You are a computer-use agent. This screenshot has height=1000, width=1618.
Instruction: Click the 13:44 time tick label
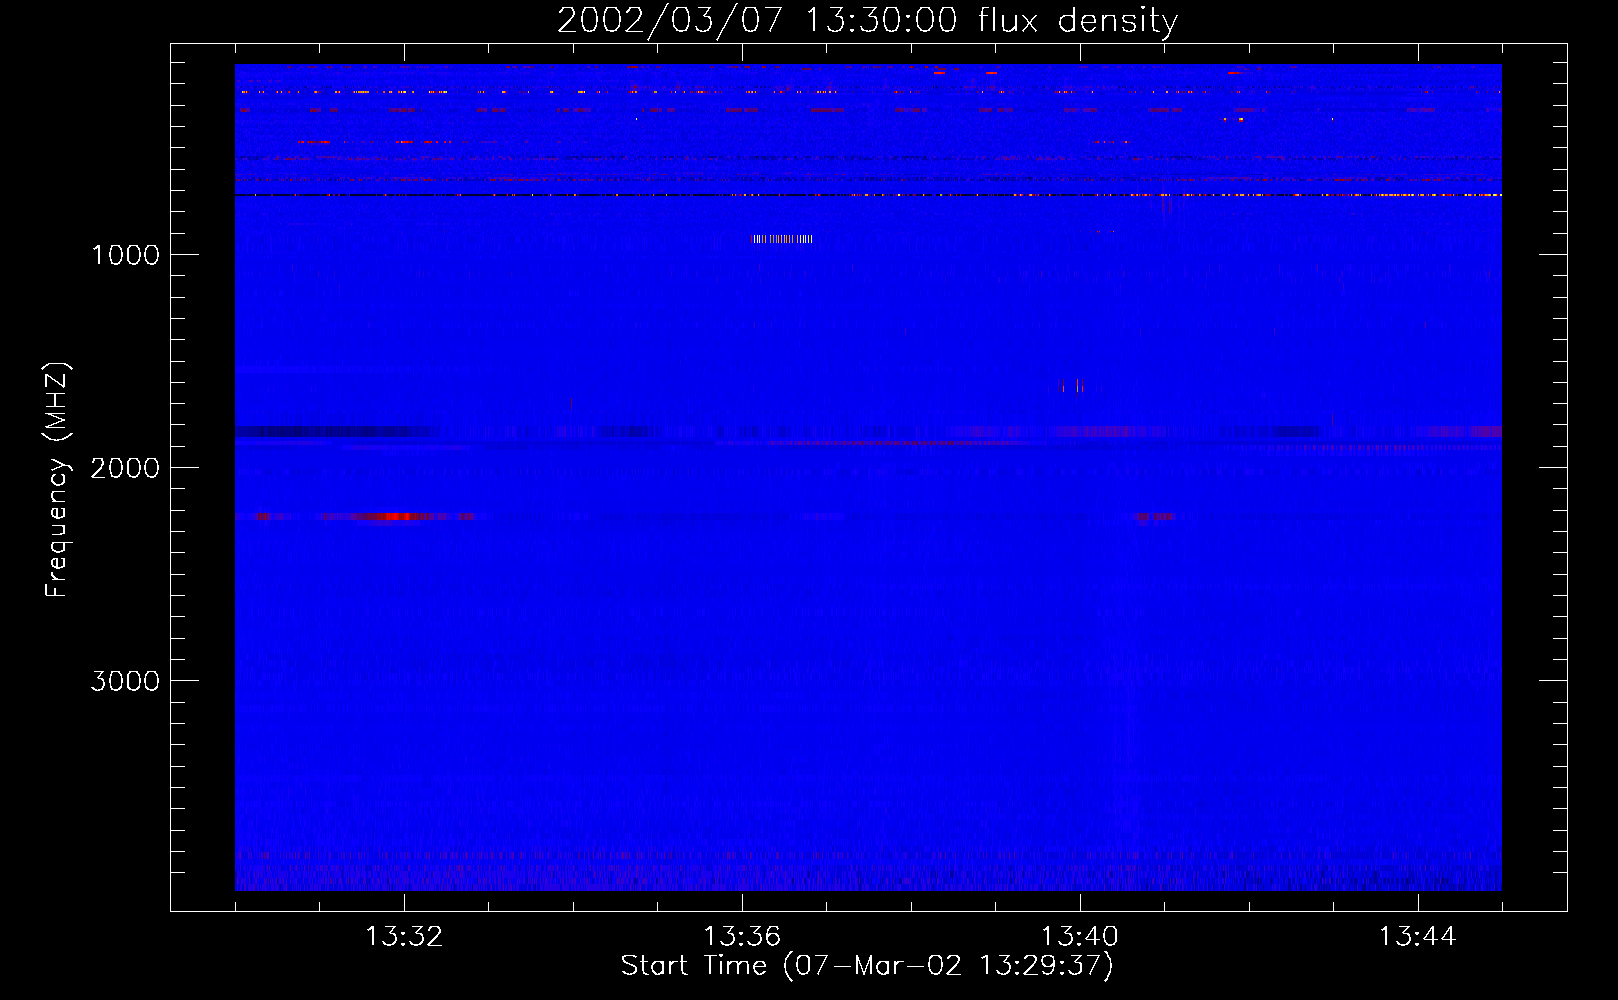pos(1418,937)
